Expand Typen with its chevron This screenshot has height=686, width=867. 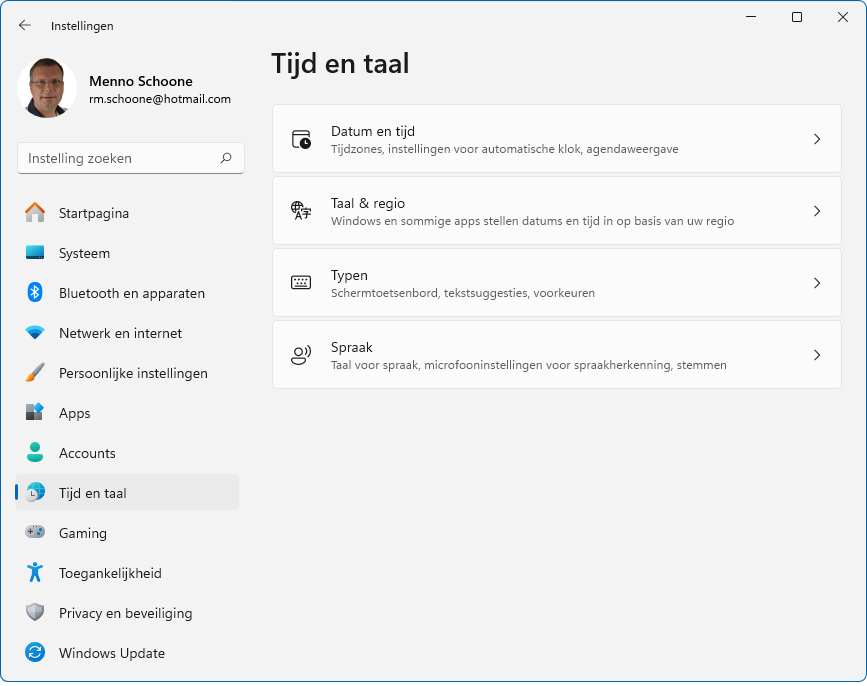click(x=817, y=283)
